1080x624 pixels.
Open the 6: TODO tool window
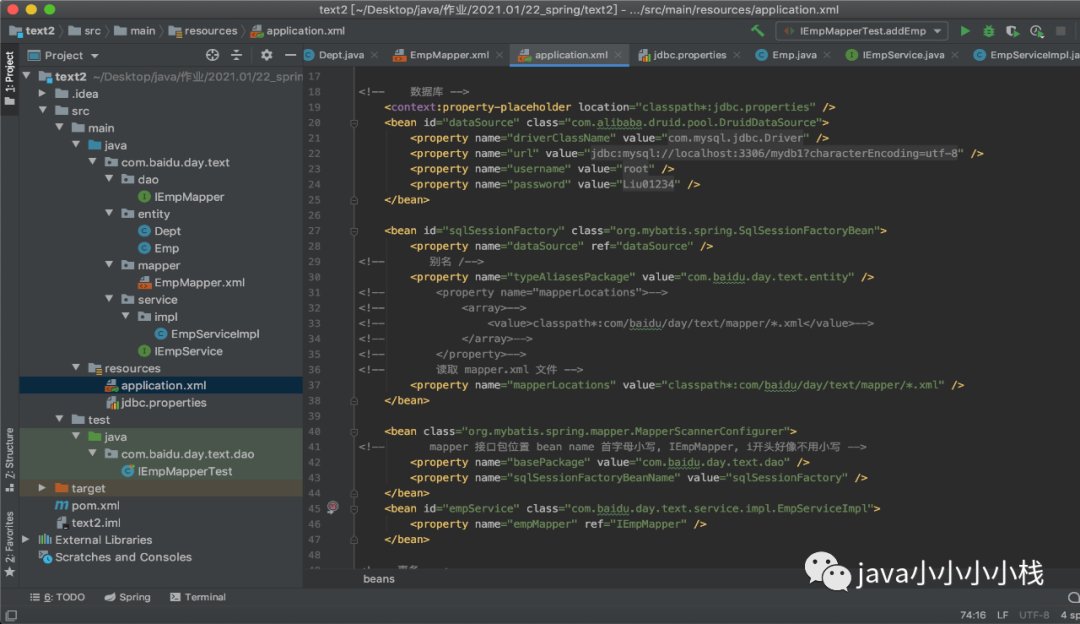point(62,597)
